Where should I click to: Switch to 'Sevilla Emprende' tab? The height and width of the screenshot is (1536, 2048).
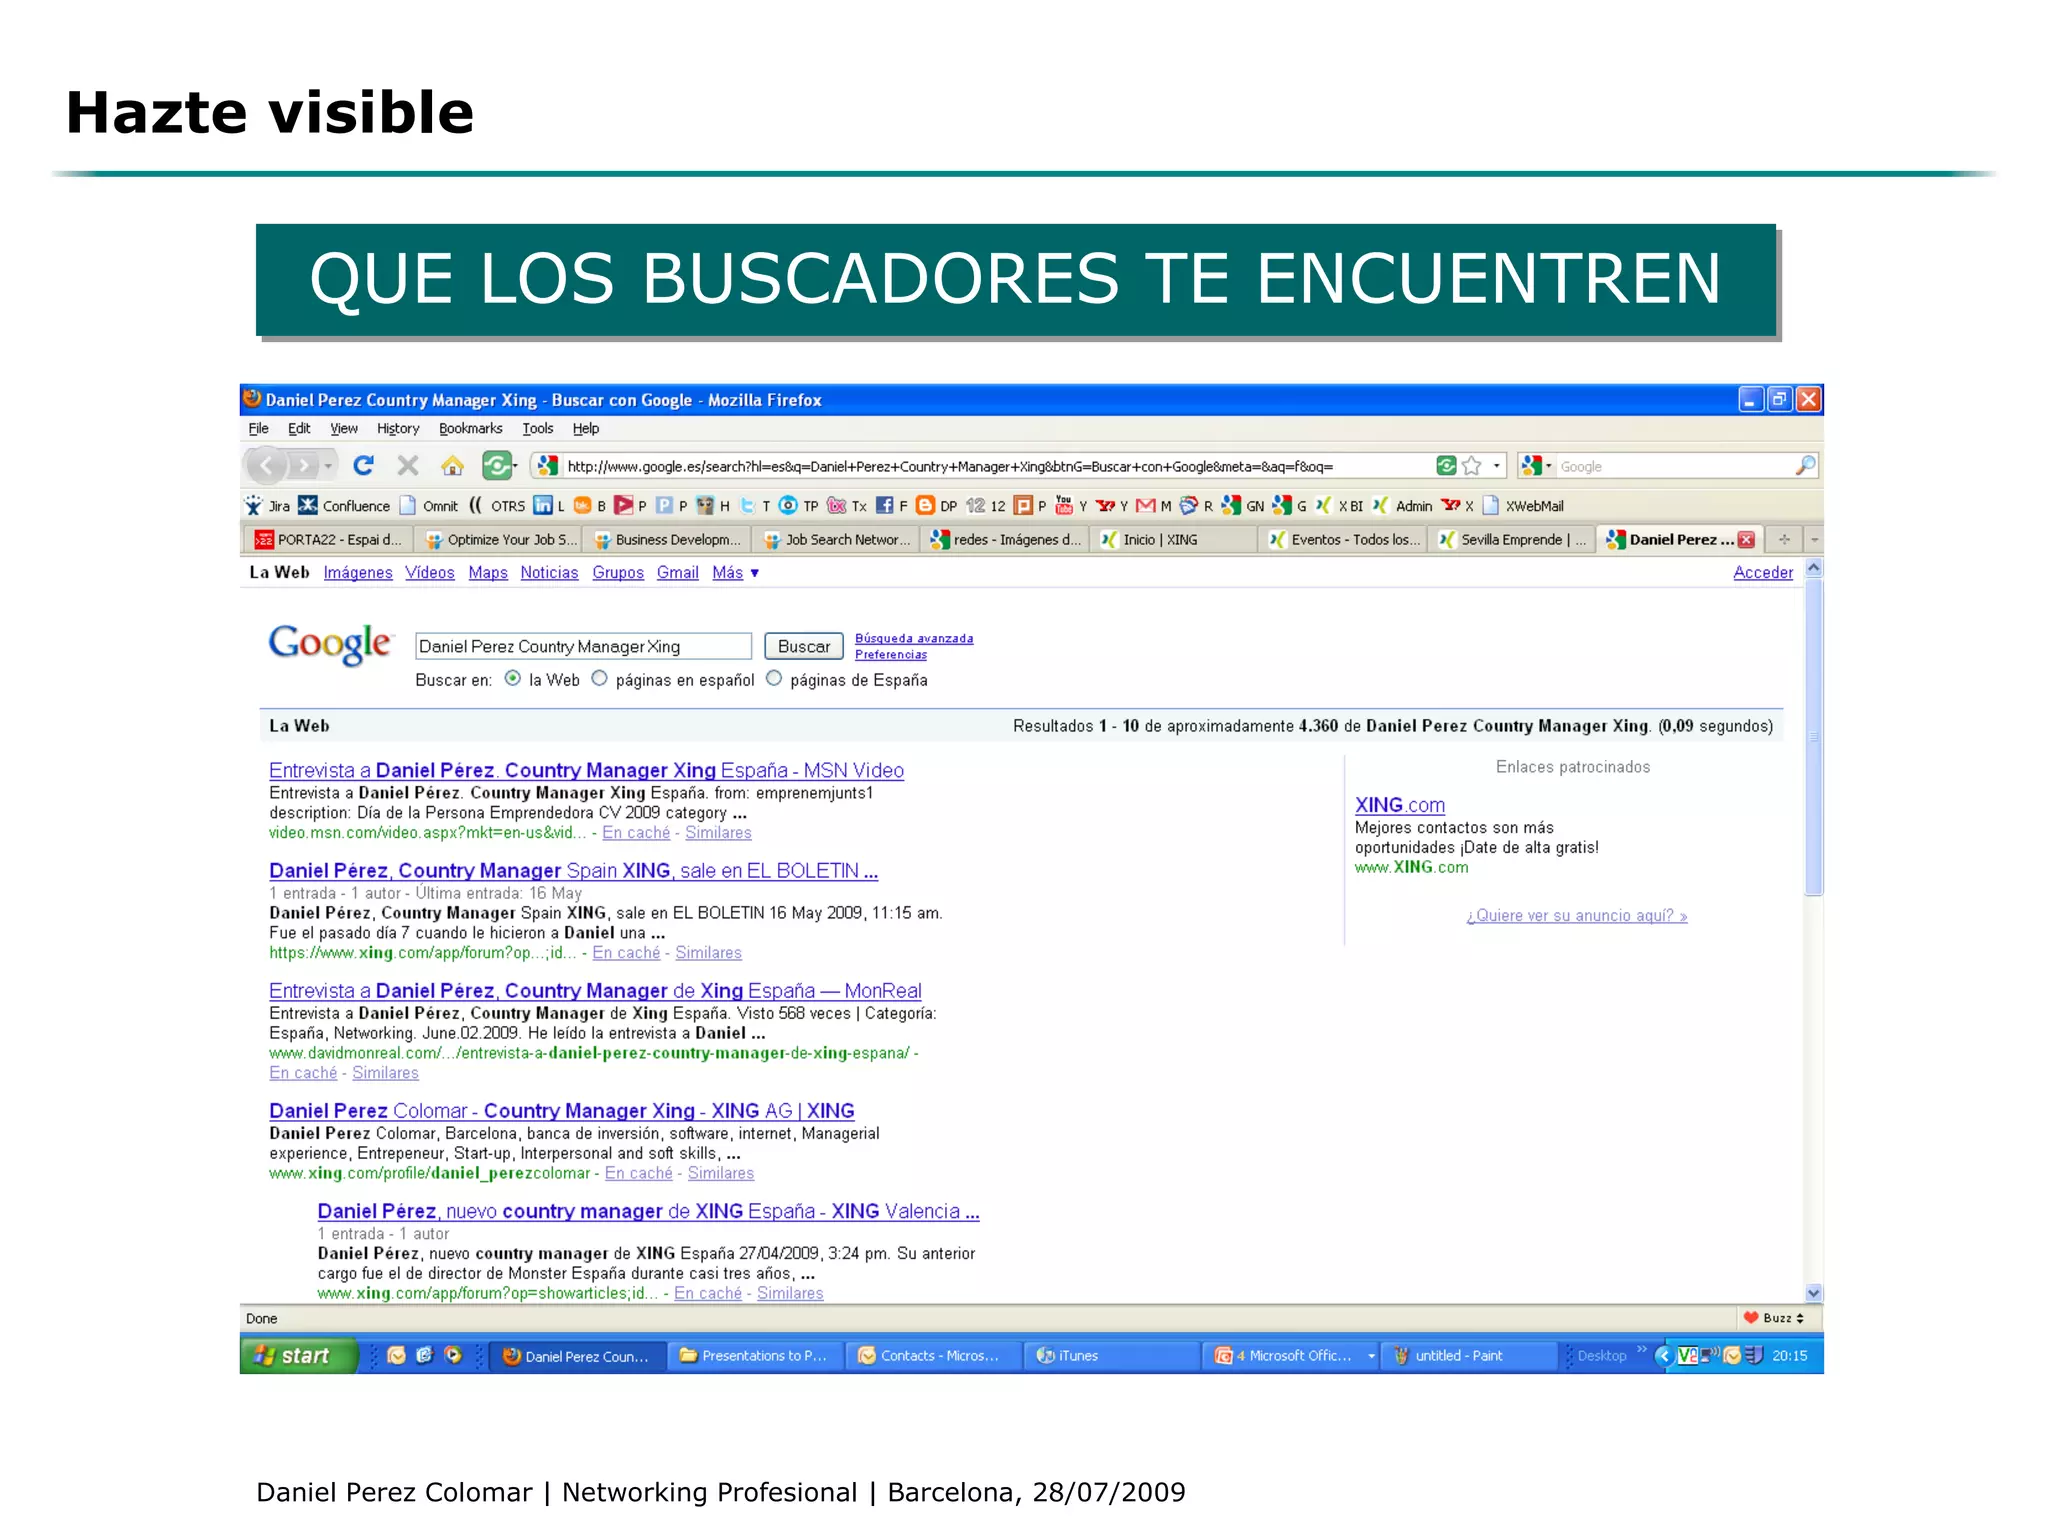(x=1511, y=540)
